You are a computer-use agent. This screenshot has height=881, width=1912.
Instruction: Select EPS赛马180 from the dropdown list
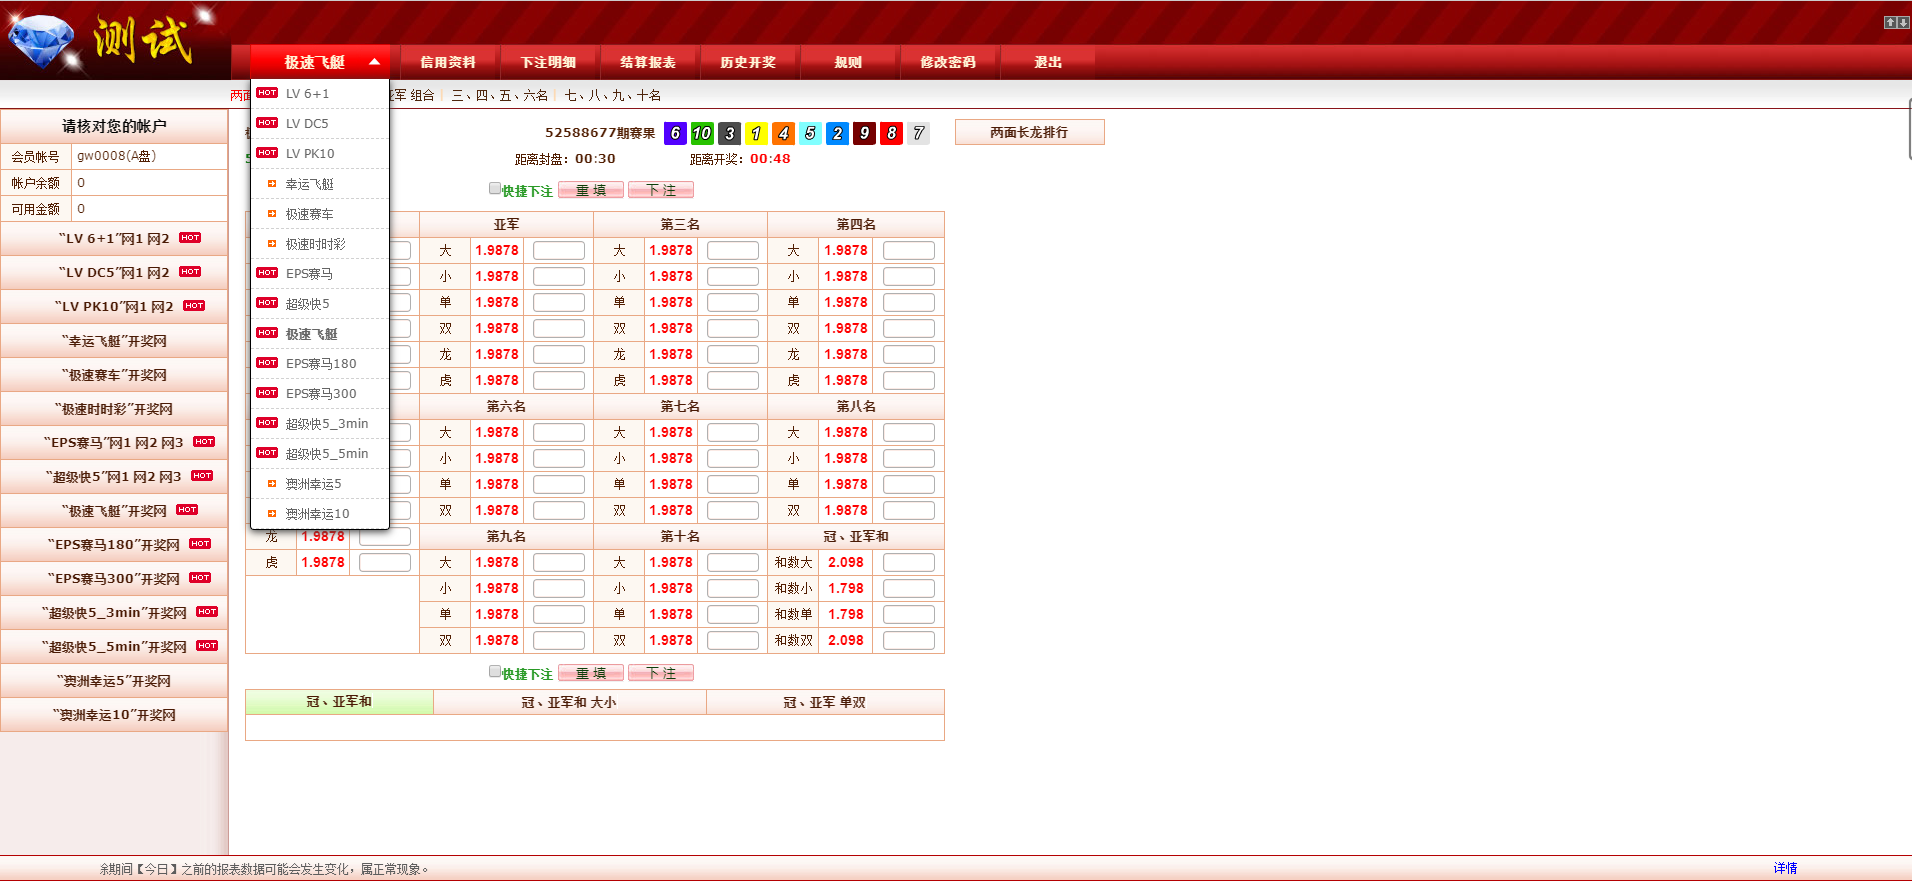pyautogui.click(x=320, y=364)
